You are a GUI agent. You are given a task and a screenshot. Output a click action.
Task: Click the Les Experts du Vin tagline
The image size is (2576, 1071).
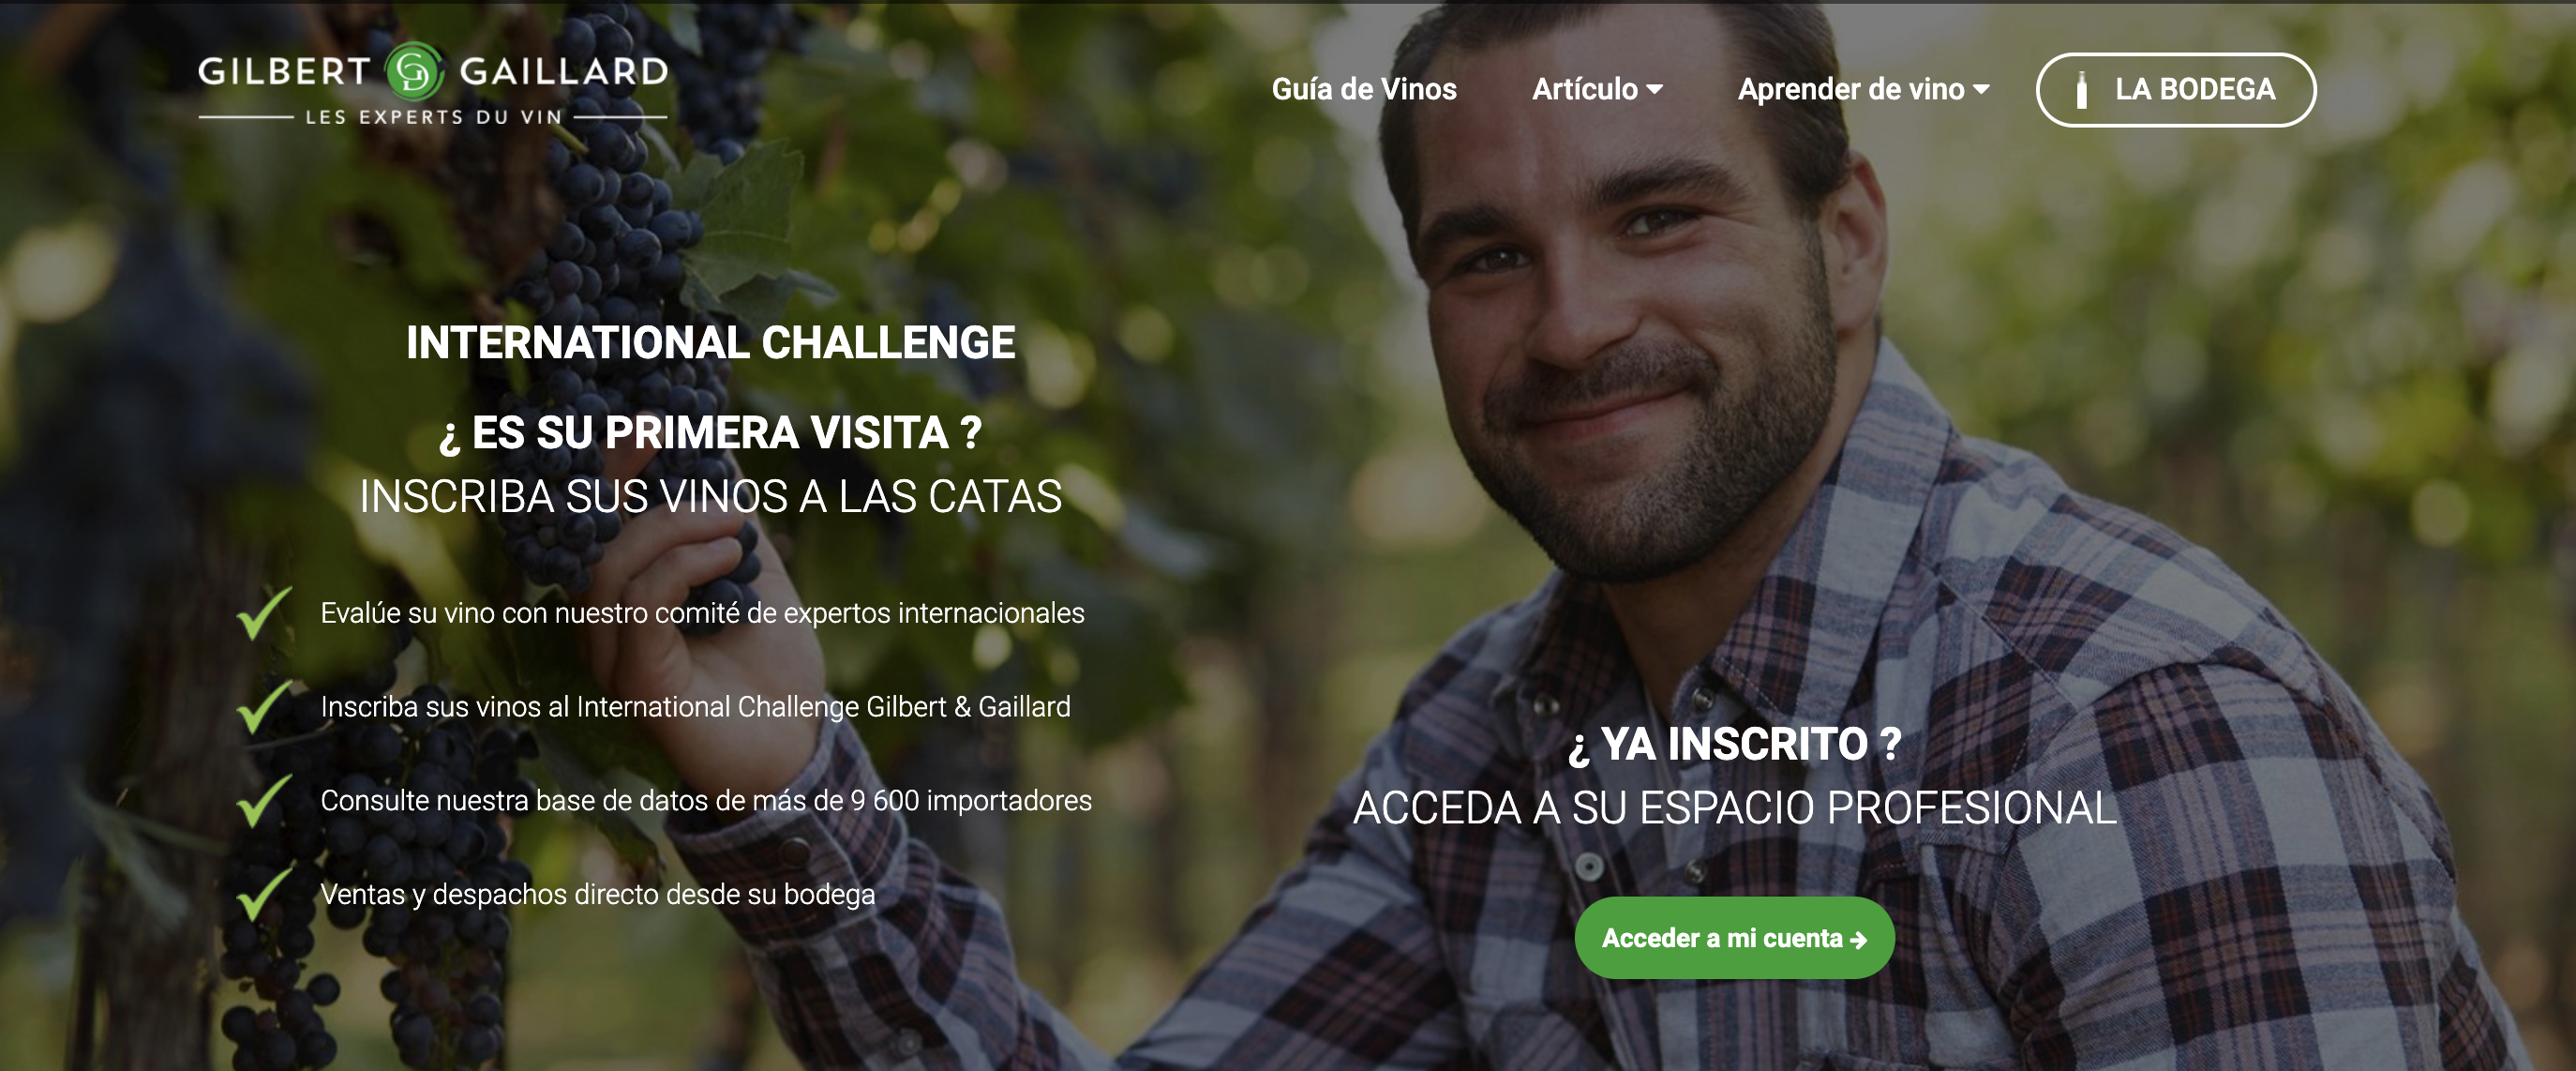pos(433,117)
